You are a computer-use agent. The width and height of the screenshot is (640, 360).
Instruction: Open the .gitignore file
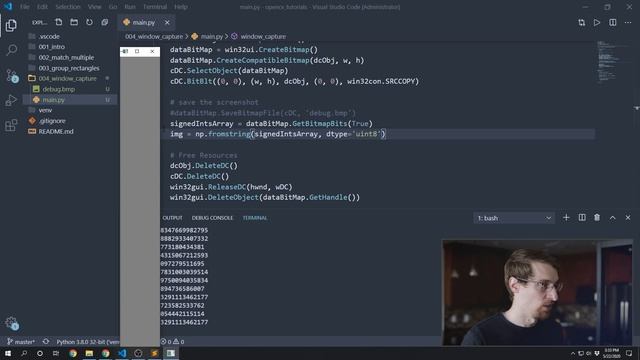coord(70,121)
